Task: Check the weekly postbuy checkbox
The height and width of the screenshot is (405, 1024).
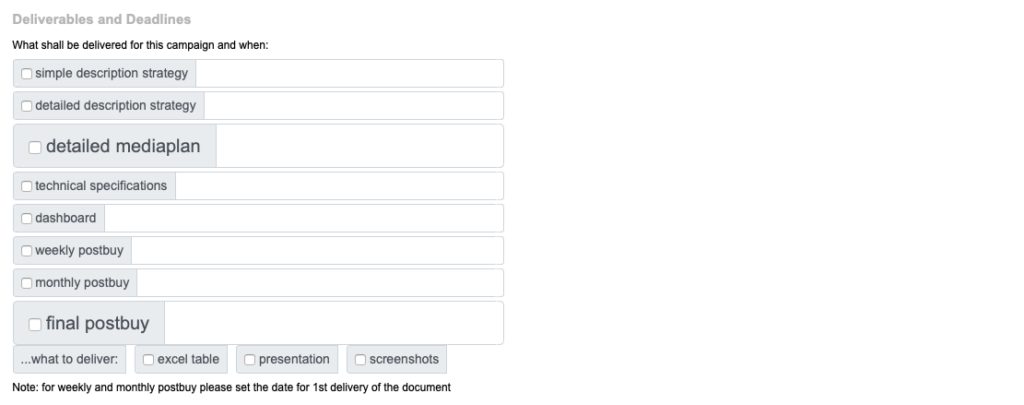Action: (26, 250)
